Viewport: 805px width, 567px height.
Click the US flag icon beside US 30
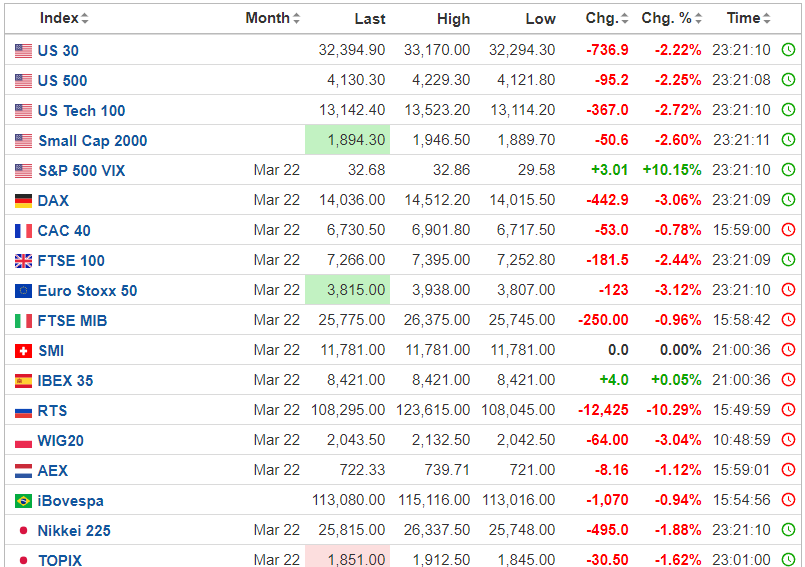pos(23,51)
